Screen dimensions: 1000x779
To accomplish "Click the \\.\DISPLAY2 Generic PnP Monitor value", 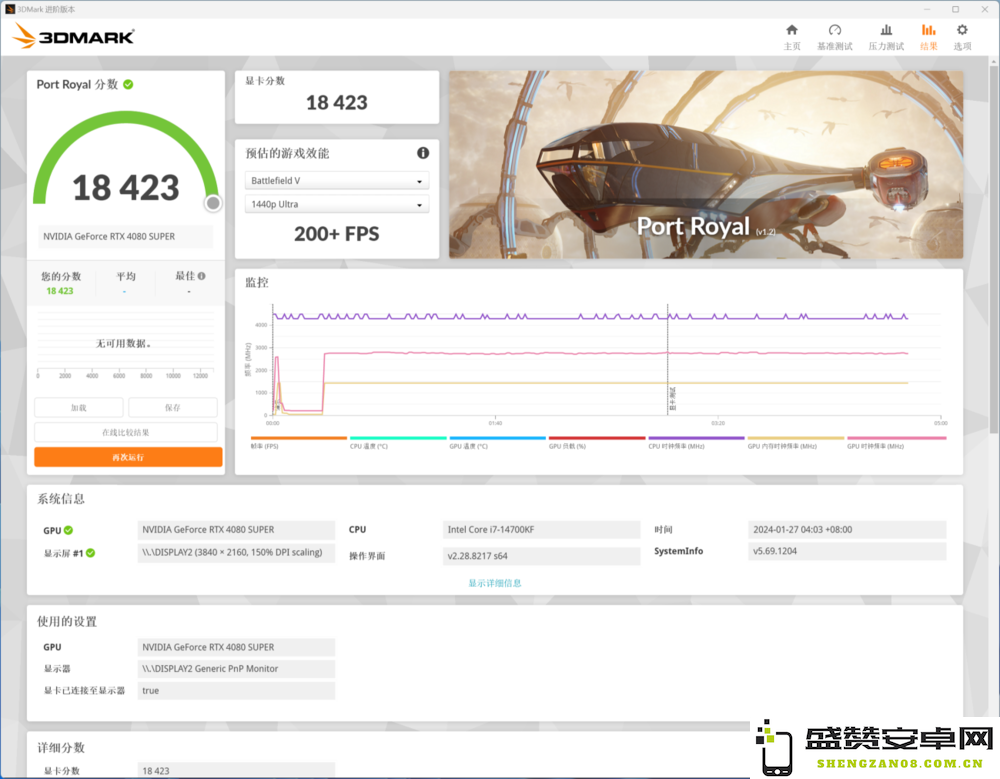I will [236, 669].
